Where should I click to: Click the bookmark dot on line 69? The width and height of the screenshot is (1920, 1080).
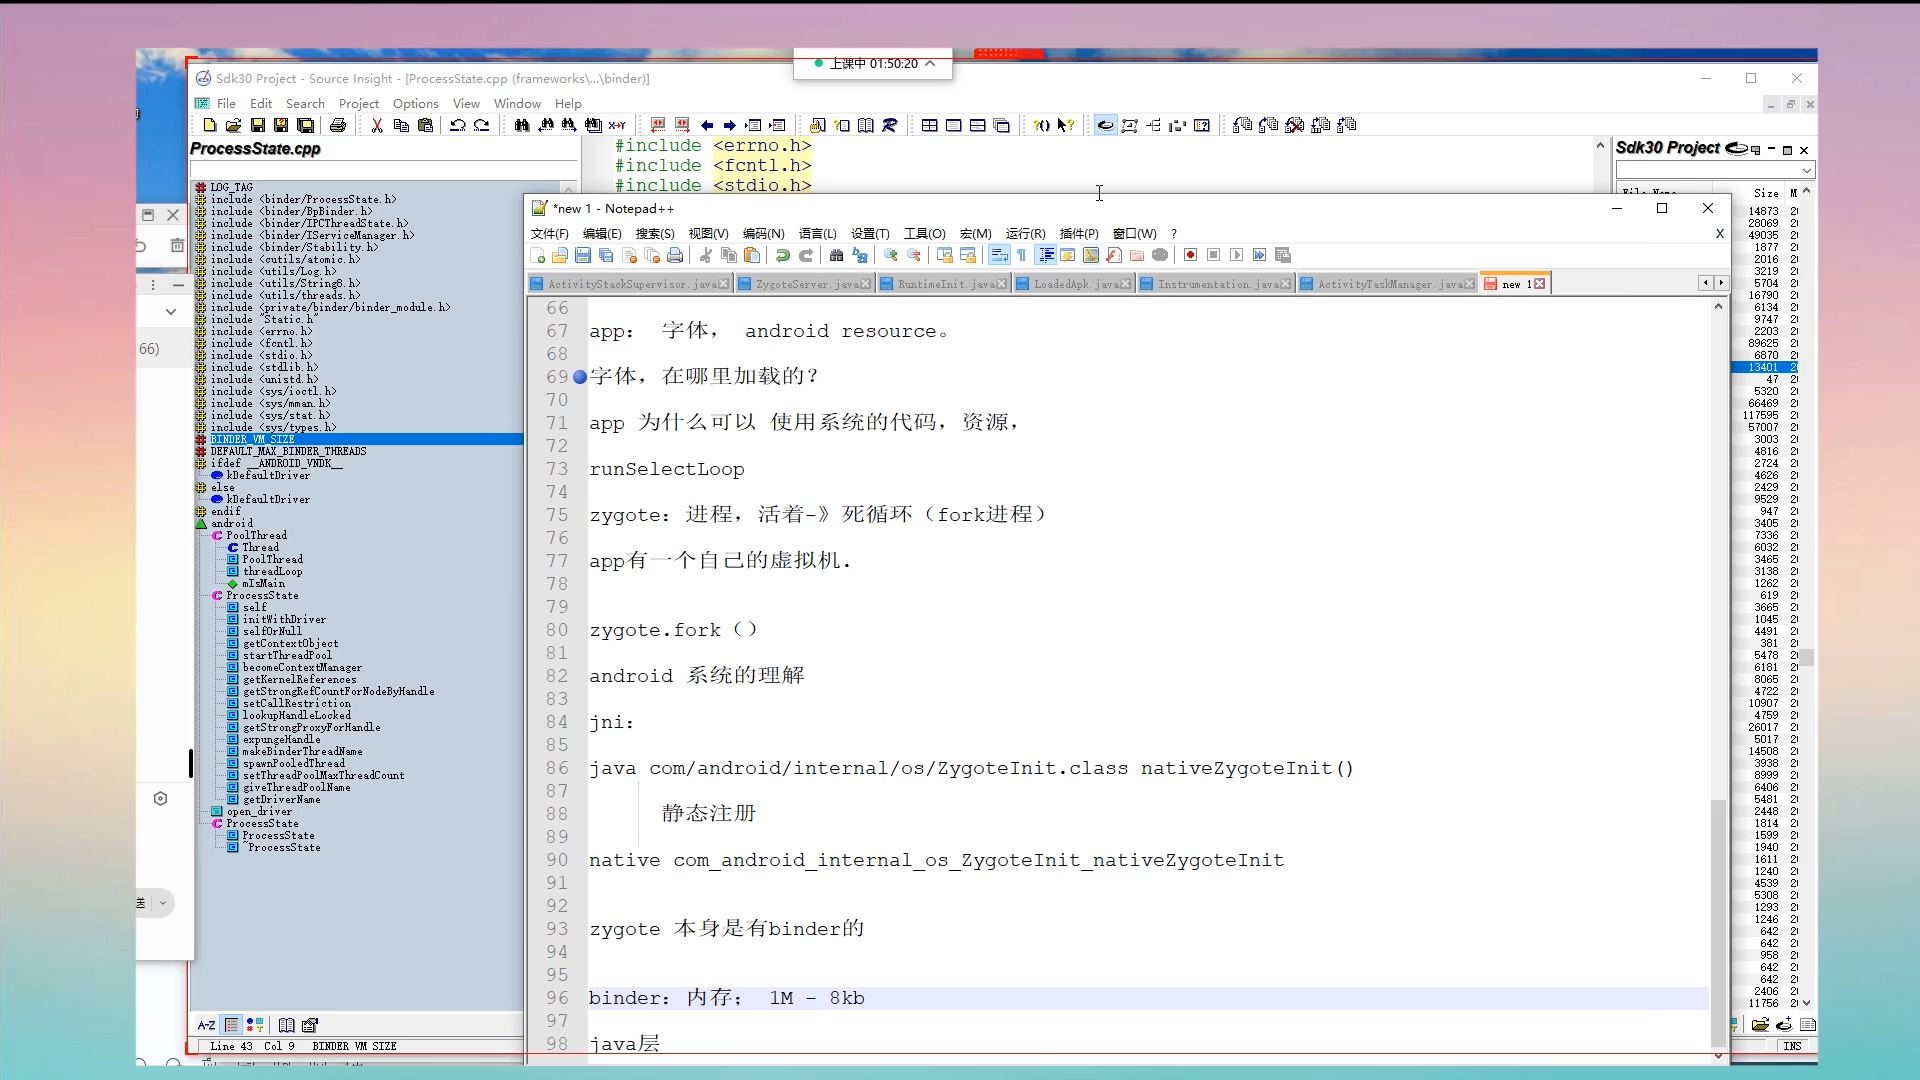coord(580,377)
